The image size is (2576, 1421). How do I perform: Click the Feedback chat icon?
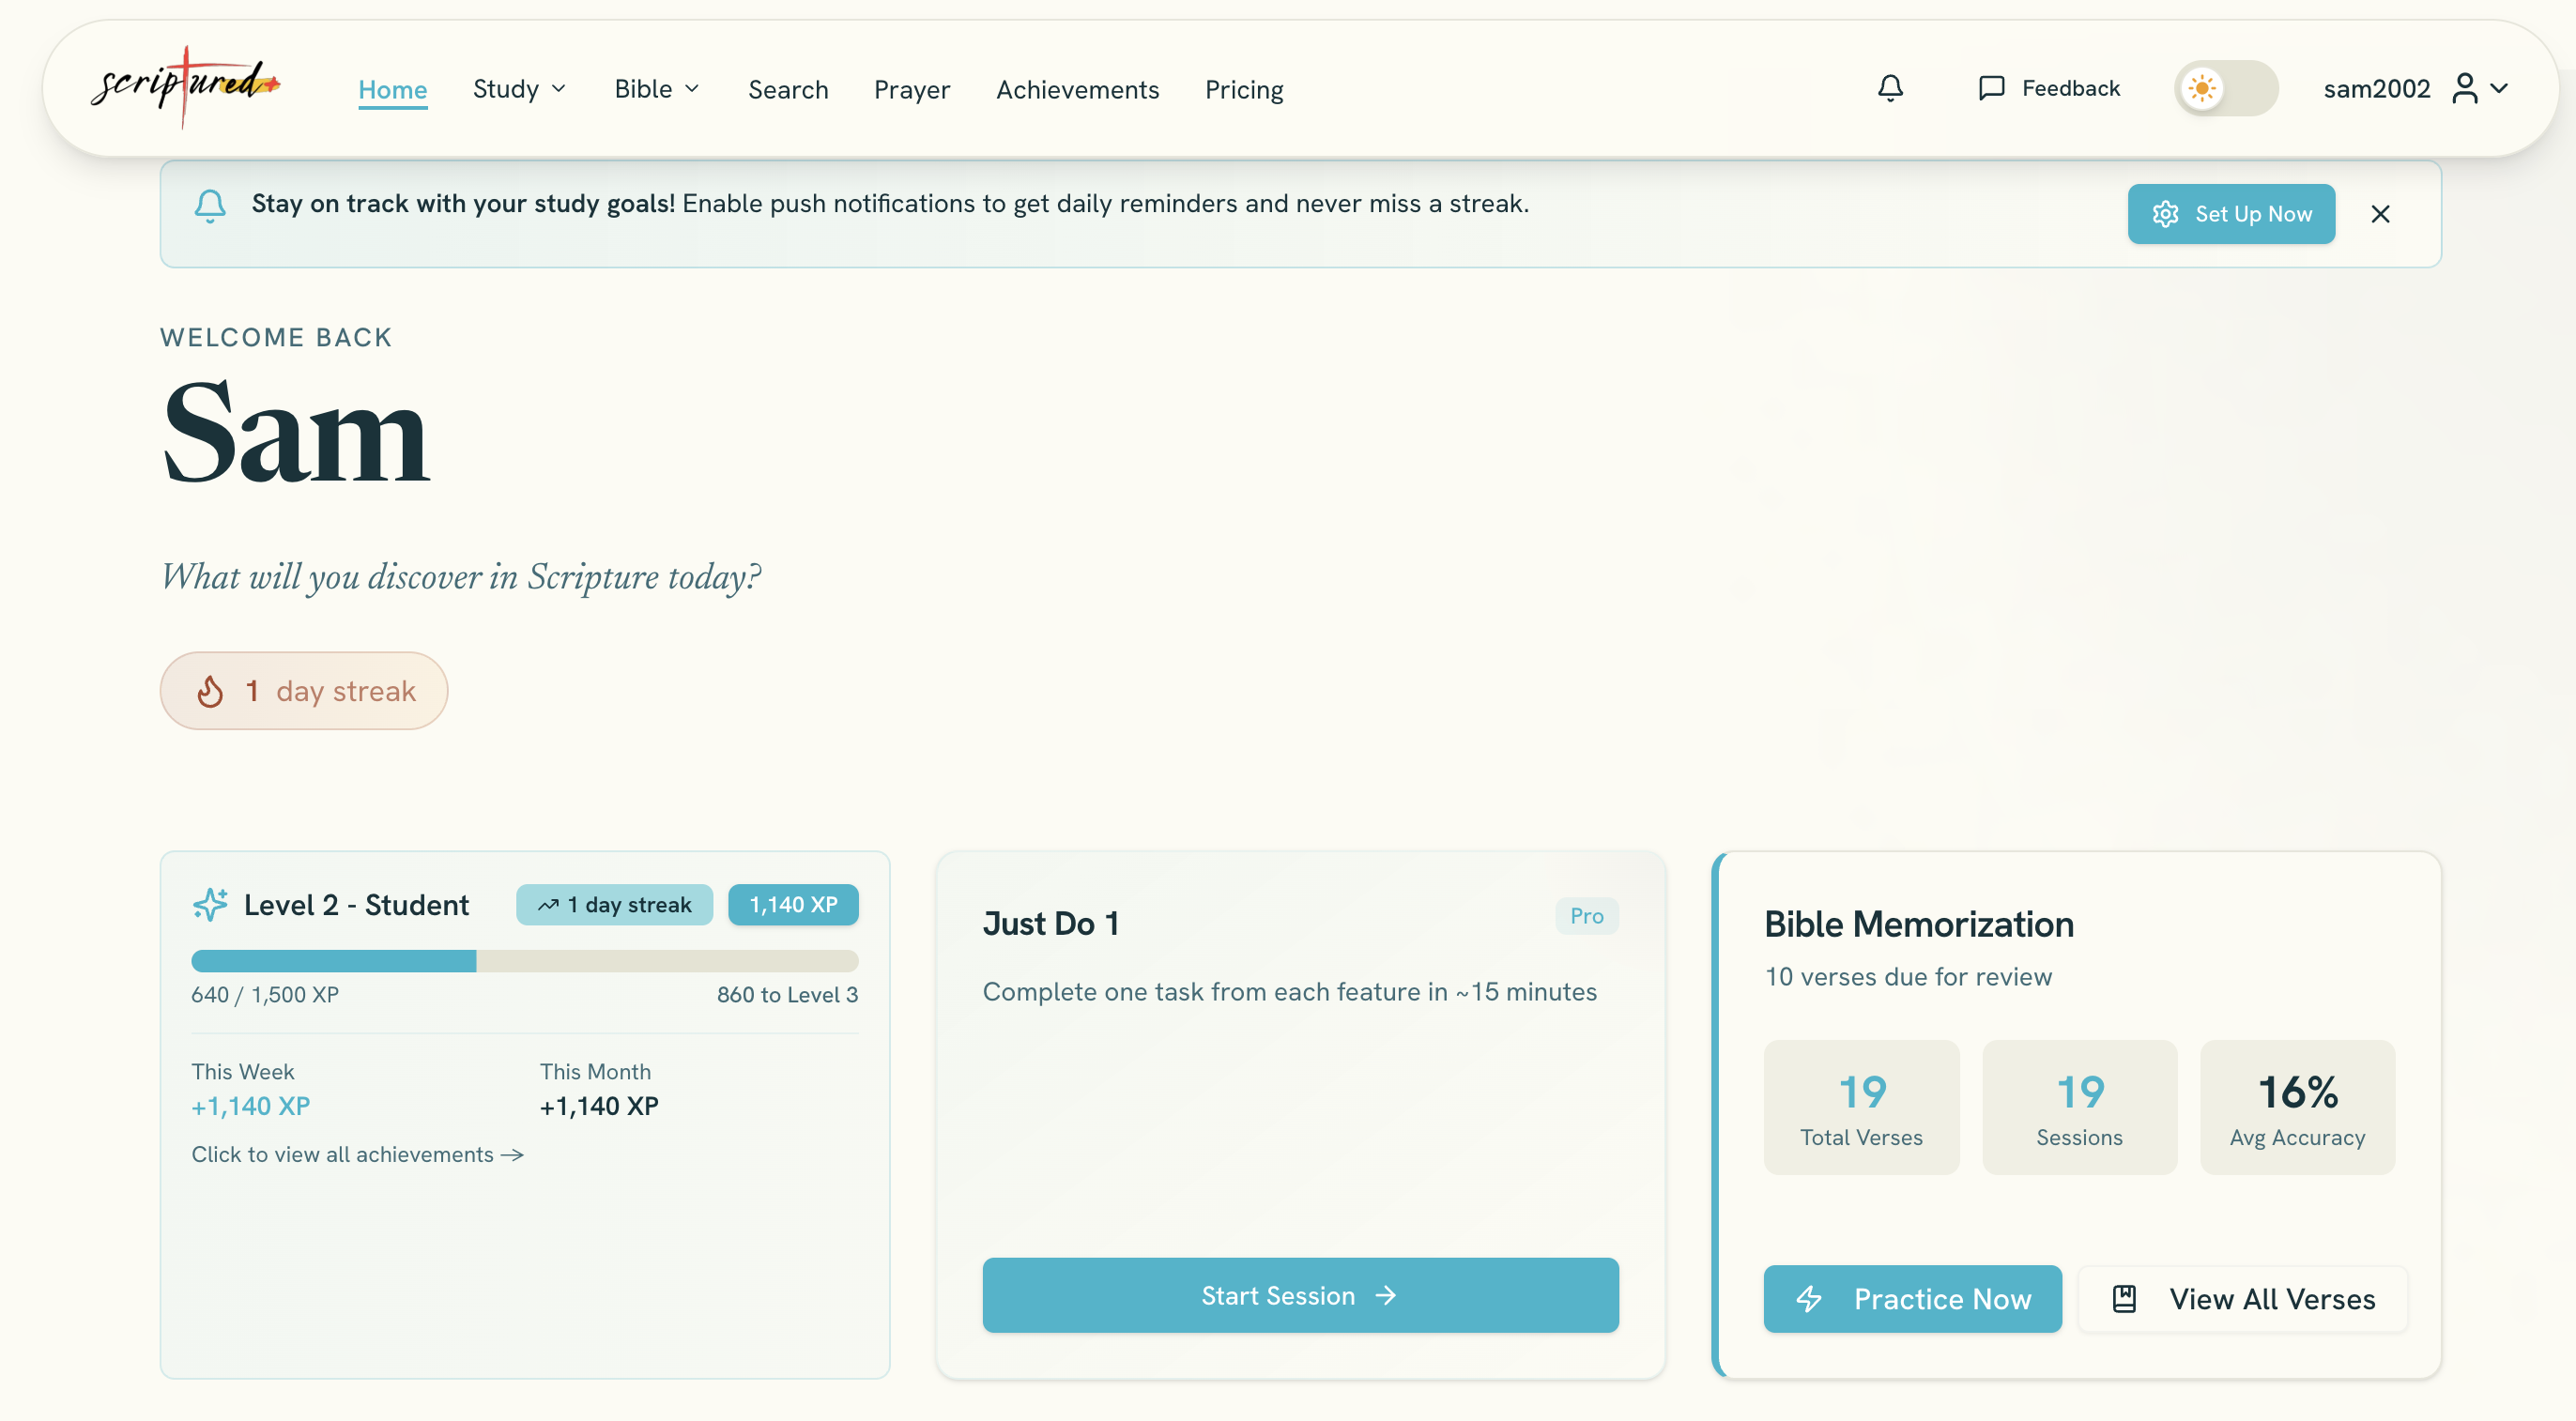(x=1990, y=88)
